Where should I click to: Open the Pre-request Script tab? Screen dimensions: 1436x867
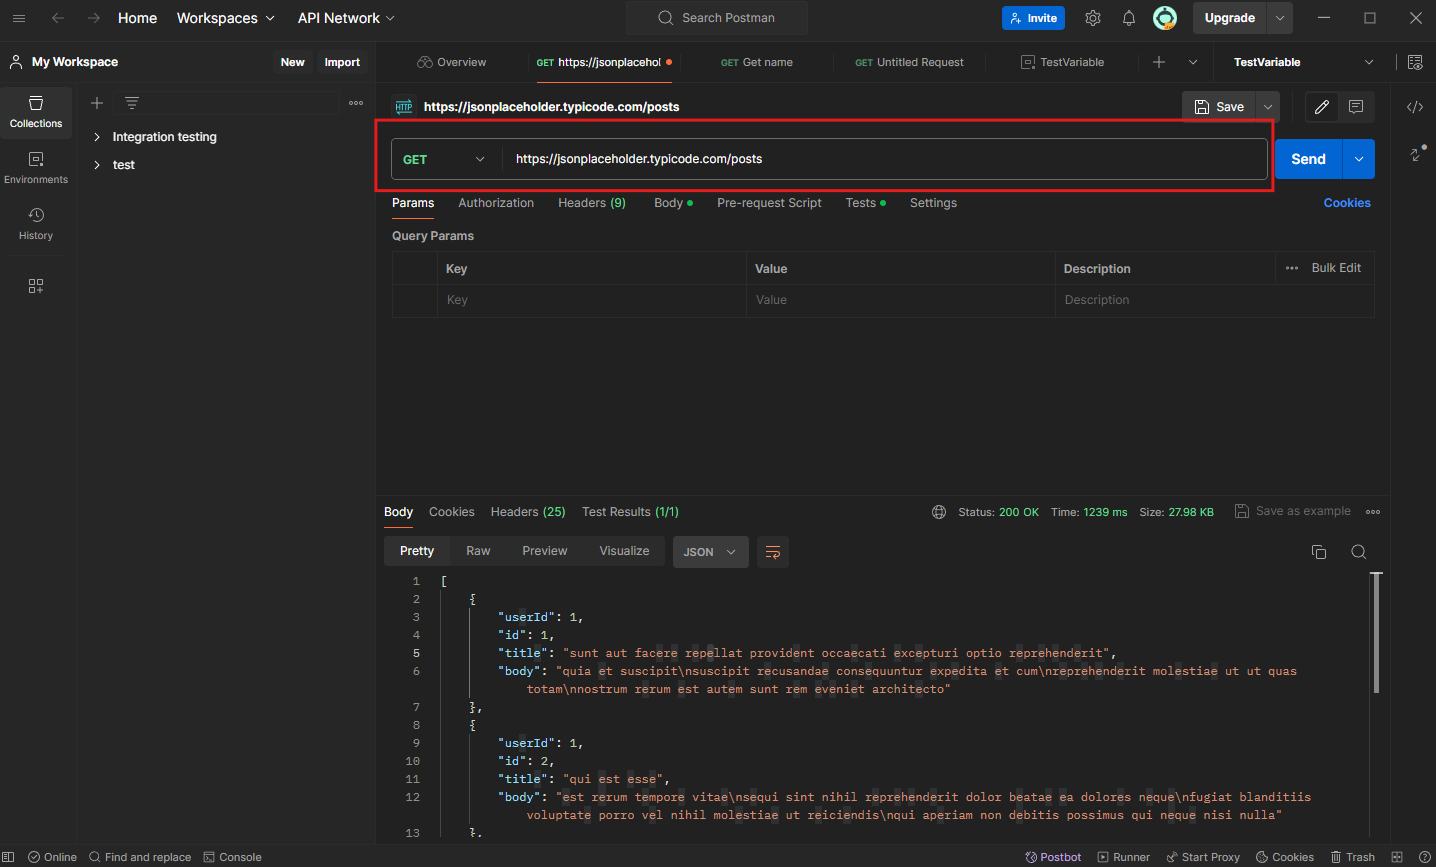[769, 203]
